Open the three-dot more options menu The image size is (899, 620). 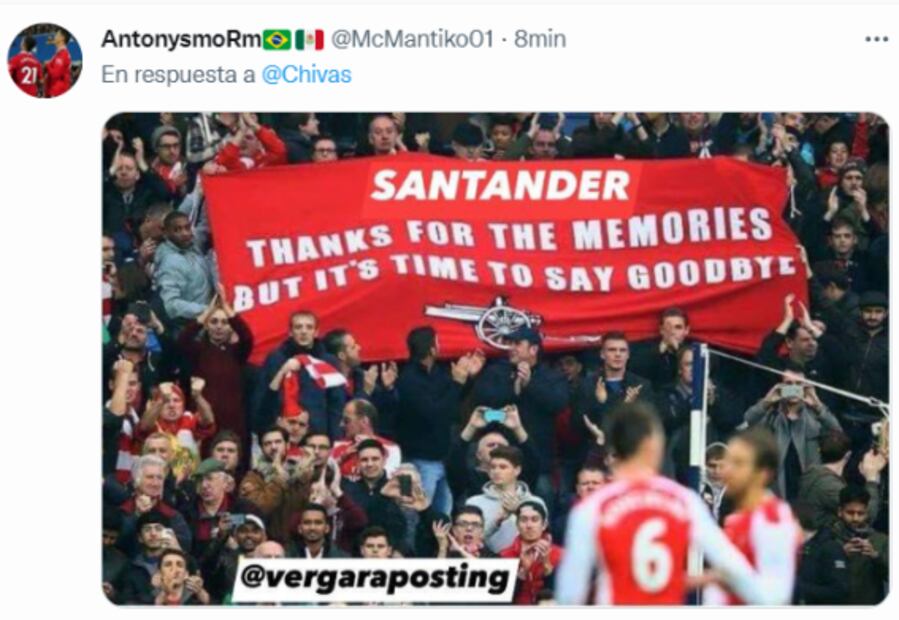click(x=876, y=40)
